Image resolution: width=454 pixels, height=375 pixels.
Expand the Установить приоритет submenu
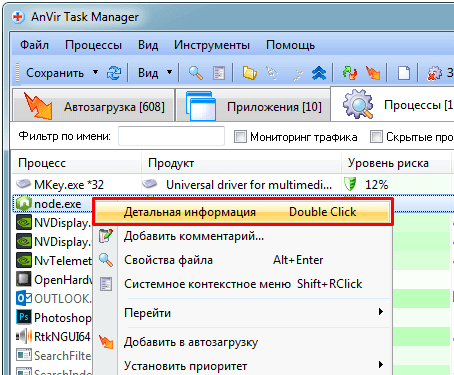pyautogui.click(x=381, y=364)
